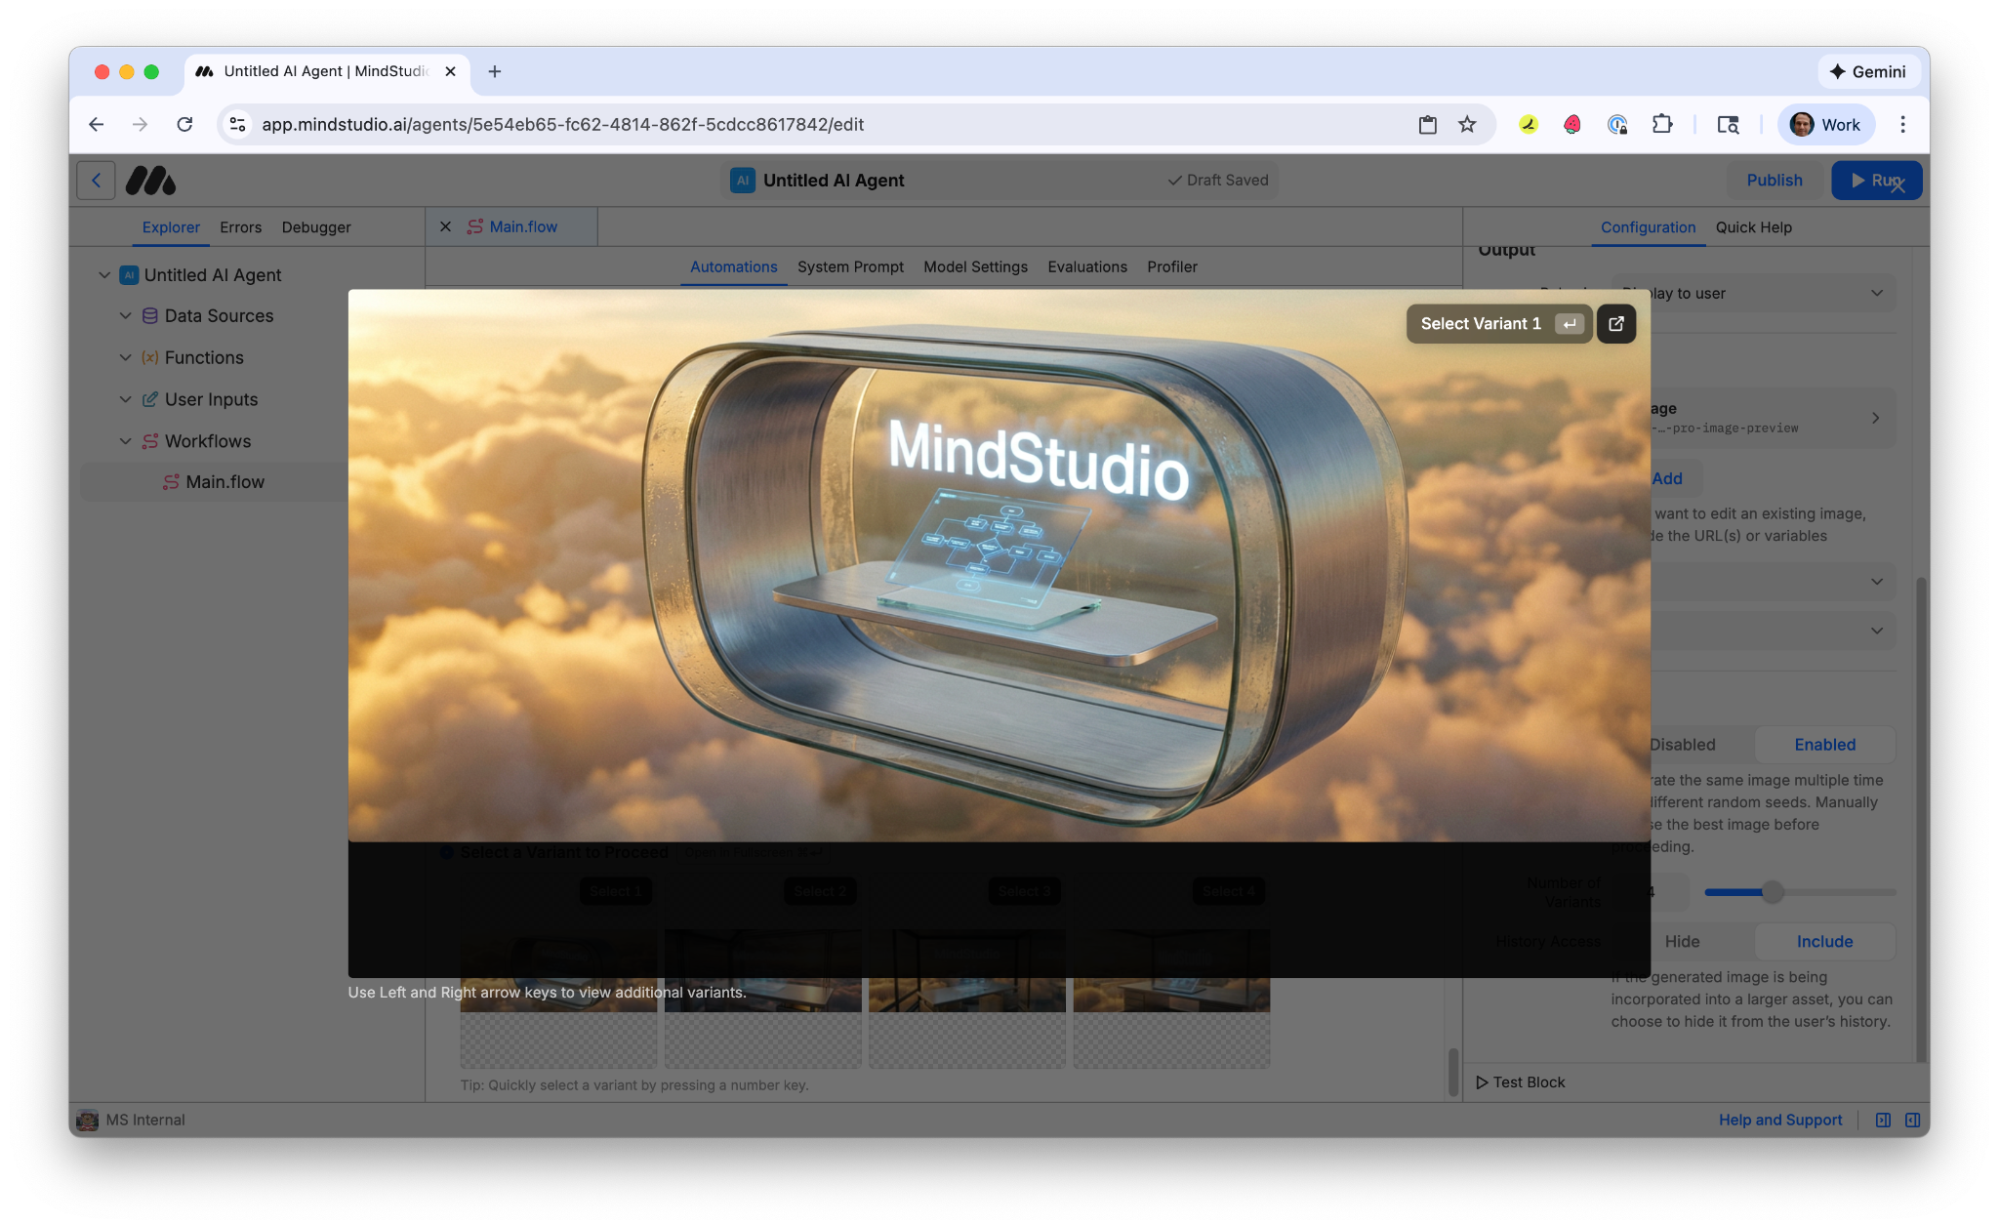Switch variant generation to Disabled
Screen dimensions: 1999x1229
click(1683, 744)
